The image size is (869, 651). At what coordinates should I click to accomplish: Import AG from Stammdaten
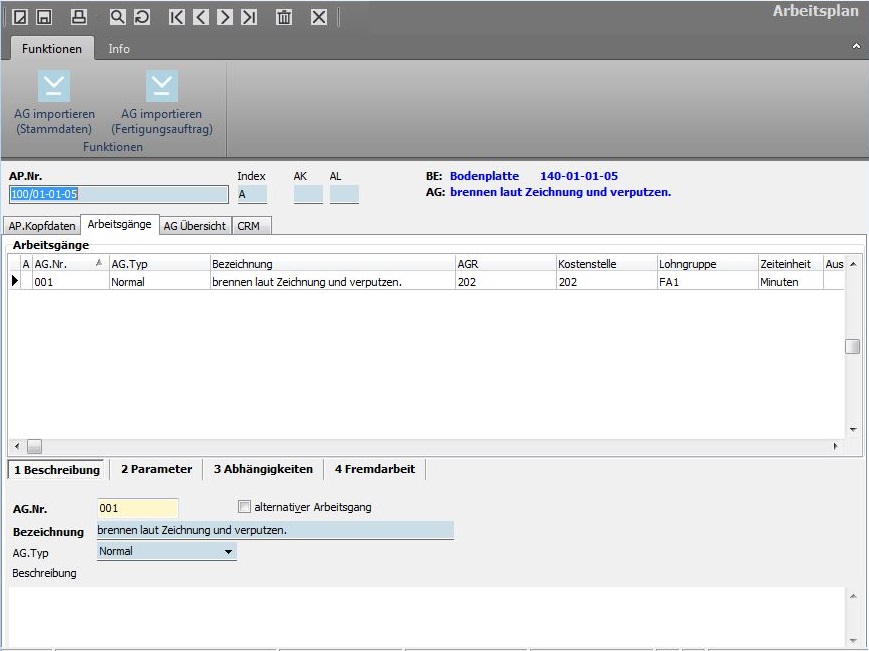click(54, 102)
